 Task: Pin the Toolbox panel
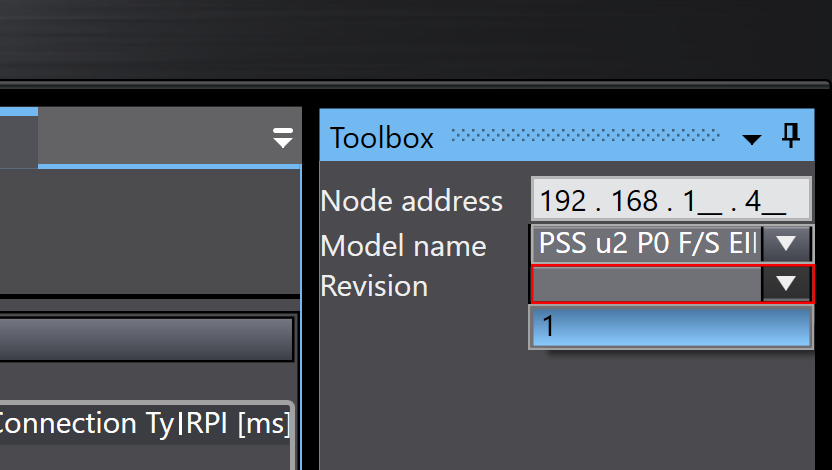point(791,136)
